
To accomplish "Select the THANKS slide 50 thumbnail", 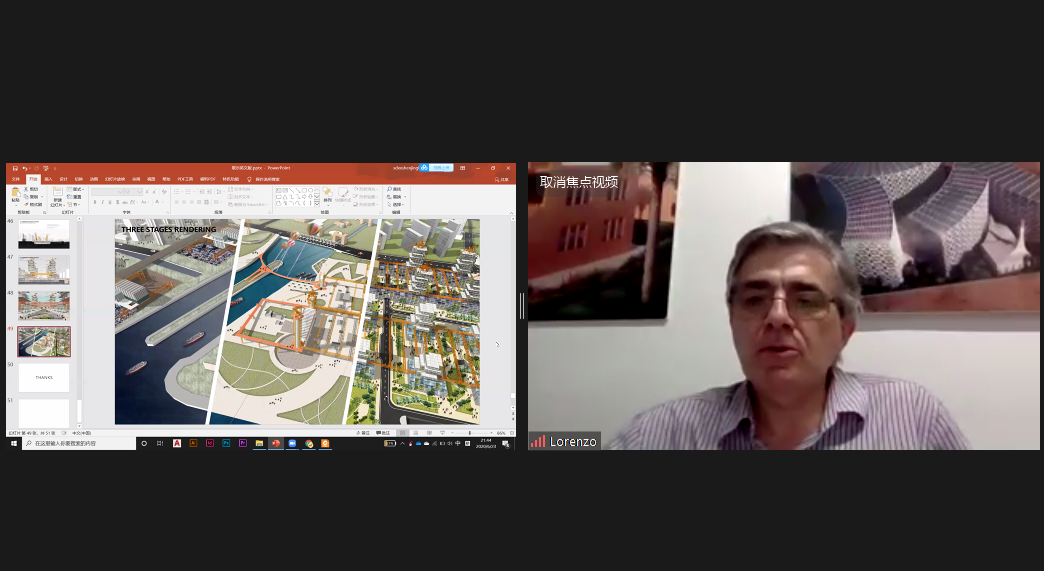I will point(44,377).
